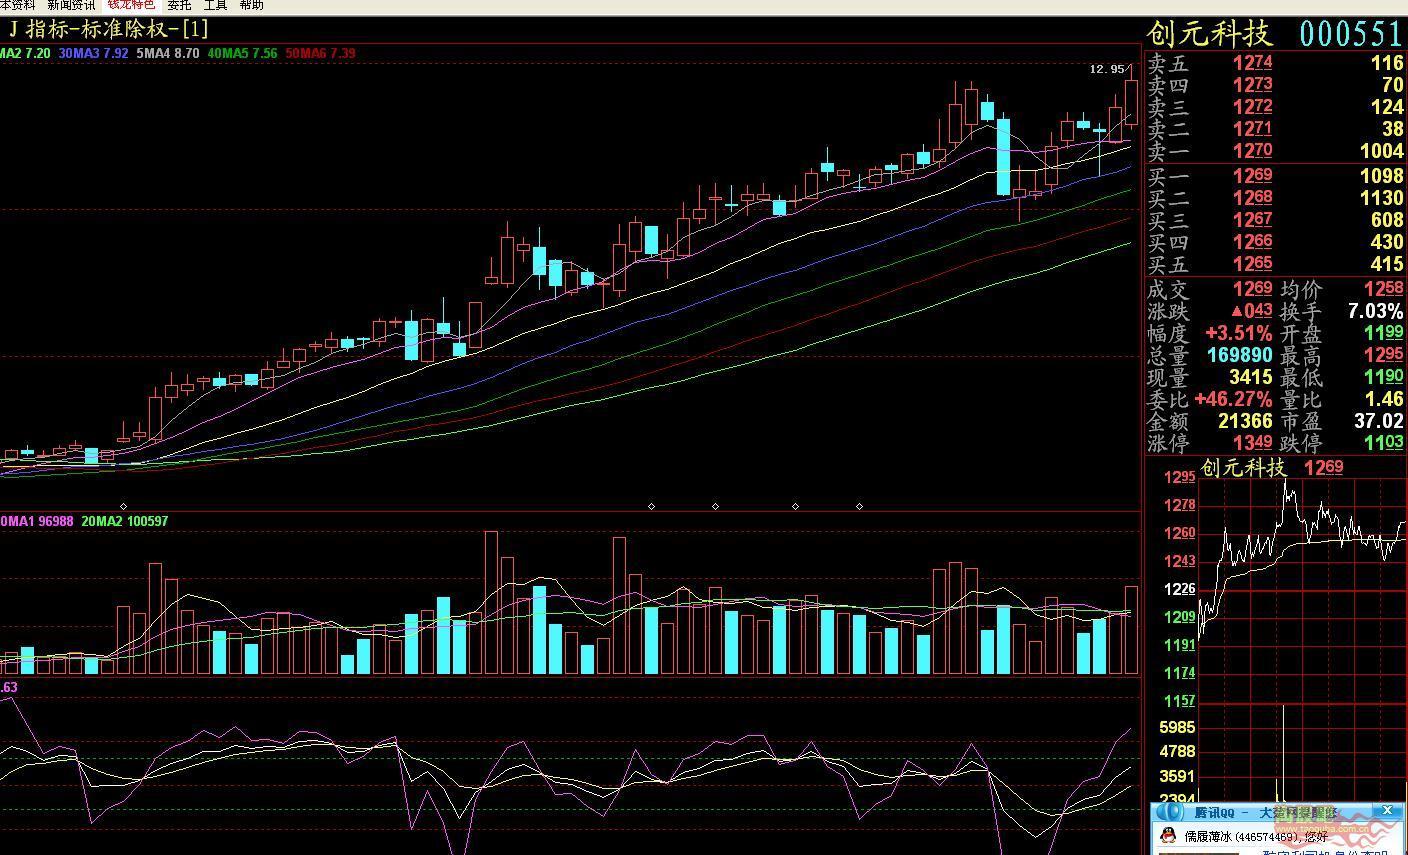
Task: Click the 委比 value +46.27%
Action: 1233,399
